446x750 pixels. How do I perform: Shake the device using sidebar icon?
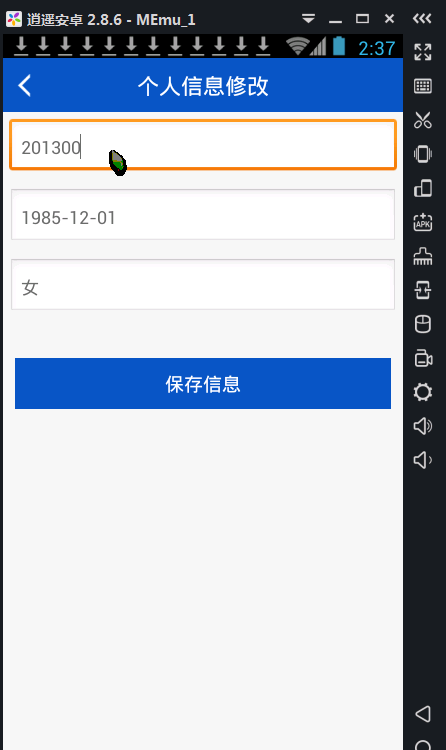pos(423,154)
